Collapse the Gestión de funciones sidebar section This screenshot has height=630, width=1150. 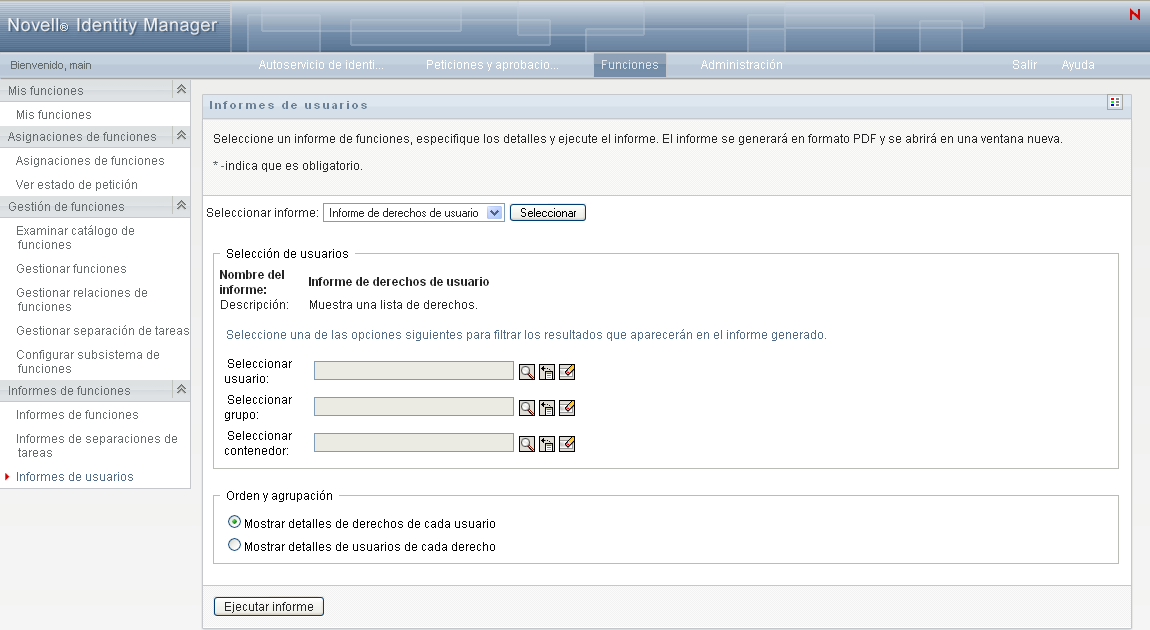point(181,205)
